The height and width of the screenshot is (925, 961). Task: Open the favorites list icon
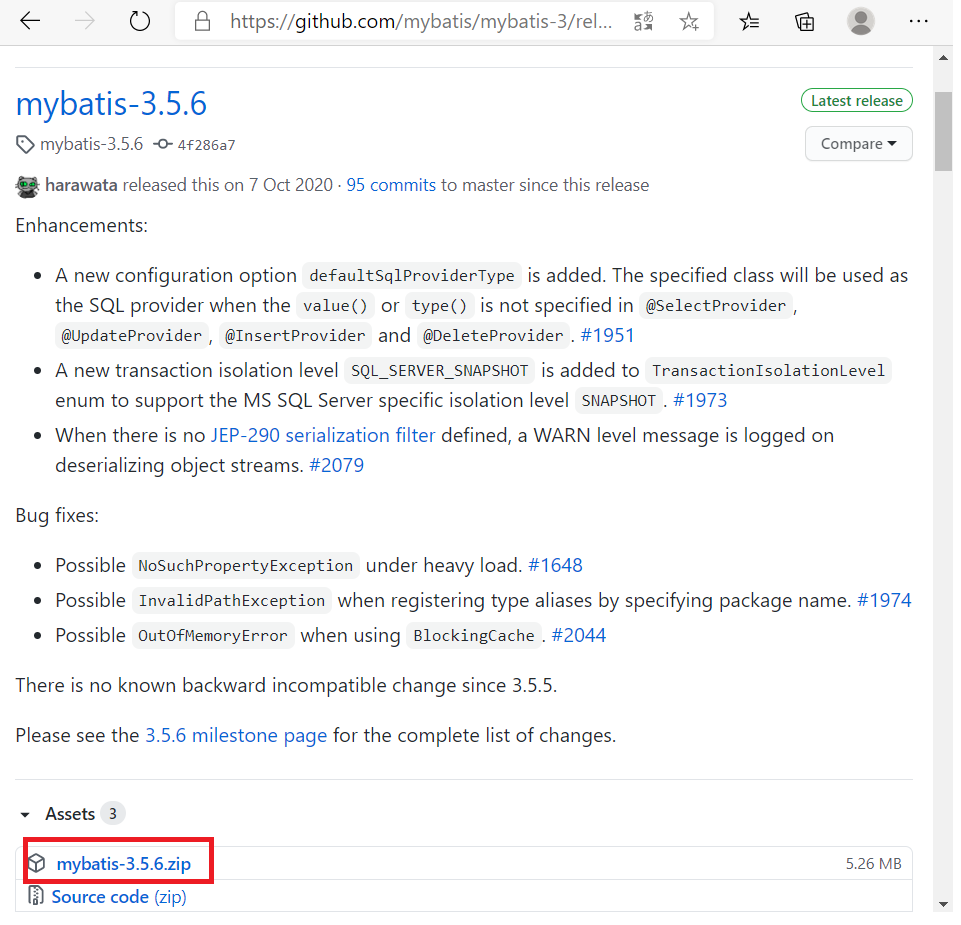749,21
